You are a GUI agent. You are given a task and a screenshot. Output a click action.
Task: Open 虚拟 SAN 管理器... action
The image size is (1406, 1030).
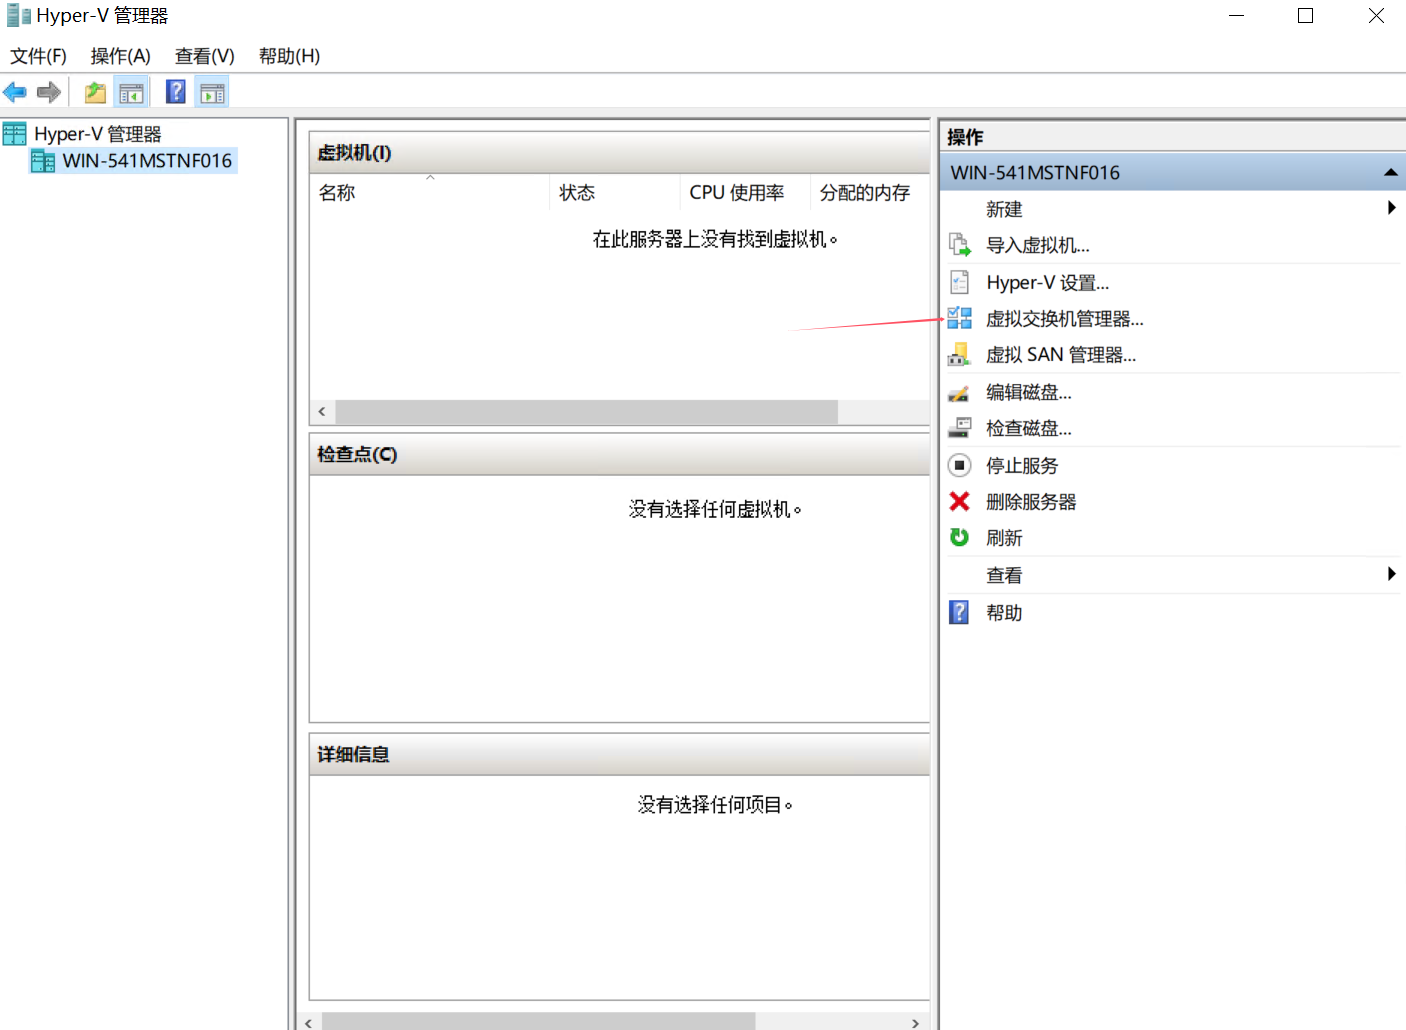click(1060, 355)
